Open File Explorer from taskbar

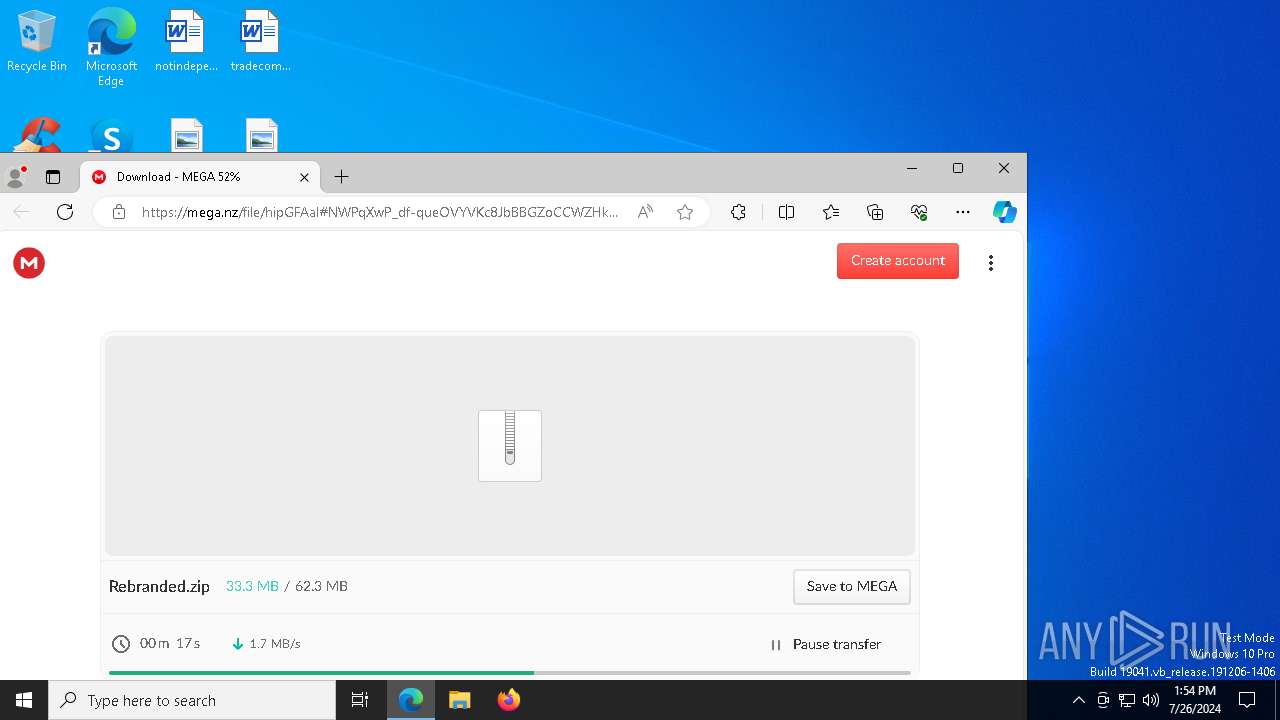tap(459, 700)
